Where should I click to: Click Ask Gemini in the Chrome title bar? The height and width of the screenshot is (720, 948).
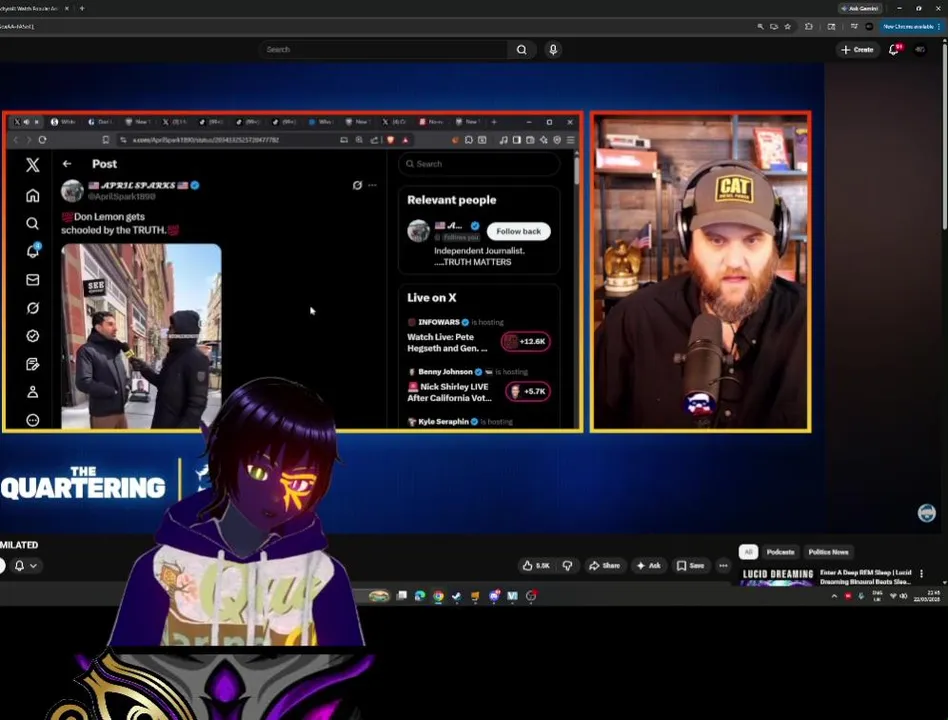[860, 8]
